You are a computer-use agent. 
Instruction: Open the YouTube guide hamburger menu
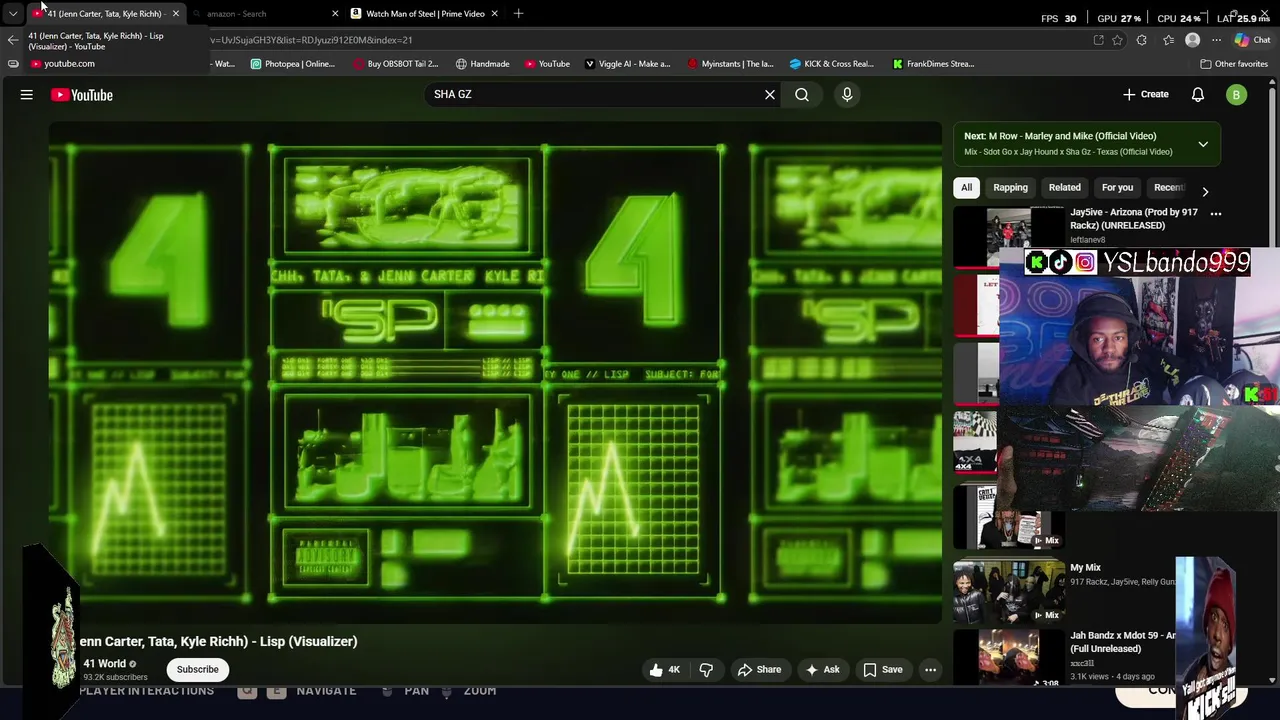pyautogui.click(x=27, y=95)
